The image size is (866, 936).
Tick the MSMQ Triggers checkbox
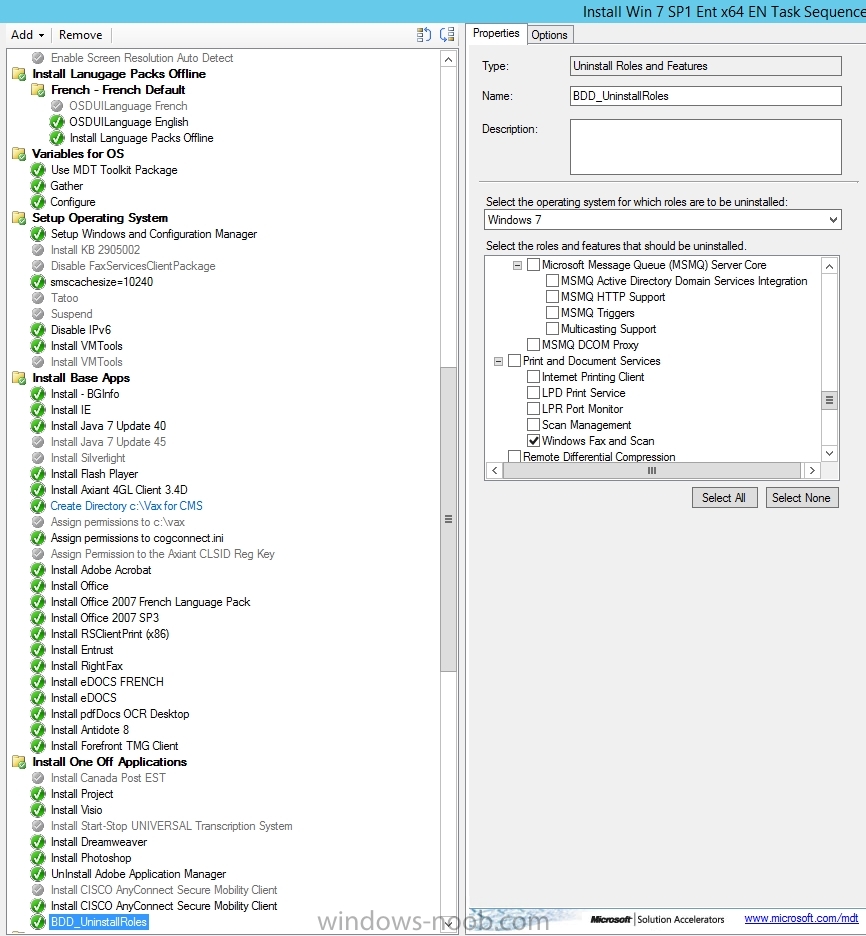pyautogui.click(x=553, y=313)
